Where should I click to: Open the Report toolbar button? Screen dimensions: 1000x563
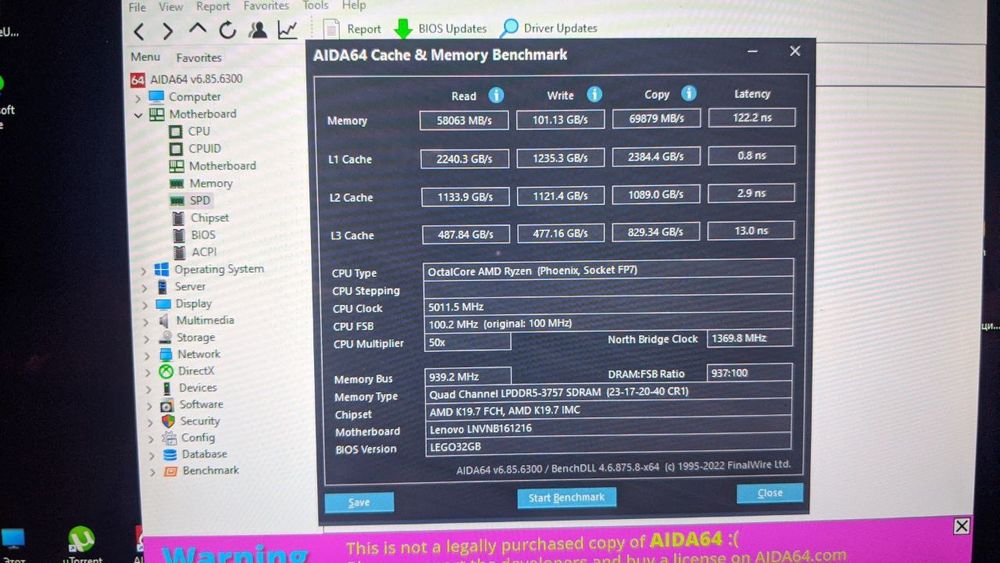click(x=352, y=29)
